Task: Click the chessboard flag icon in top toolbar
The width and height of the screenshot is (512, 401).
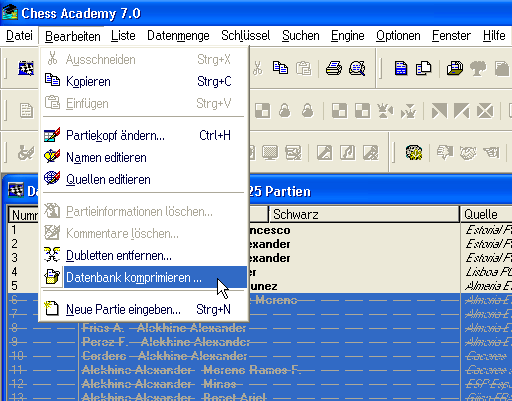Action: tap(26, 68)
